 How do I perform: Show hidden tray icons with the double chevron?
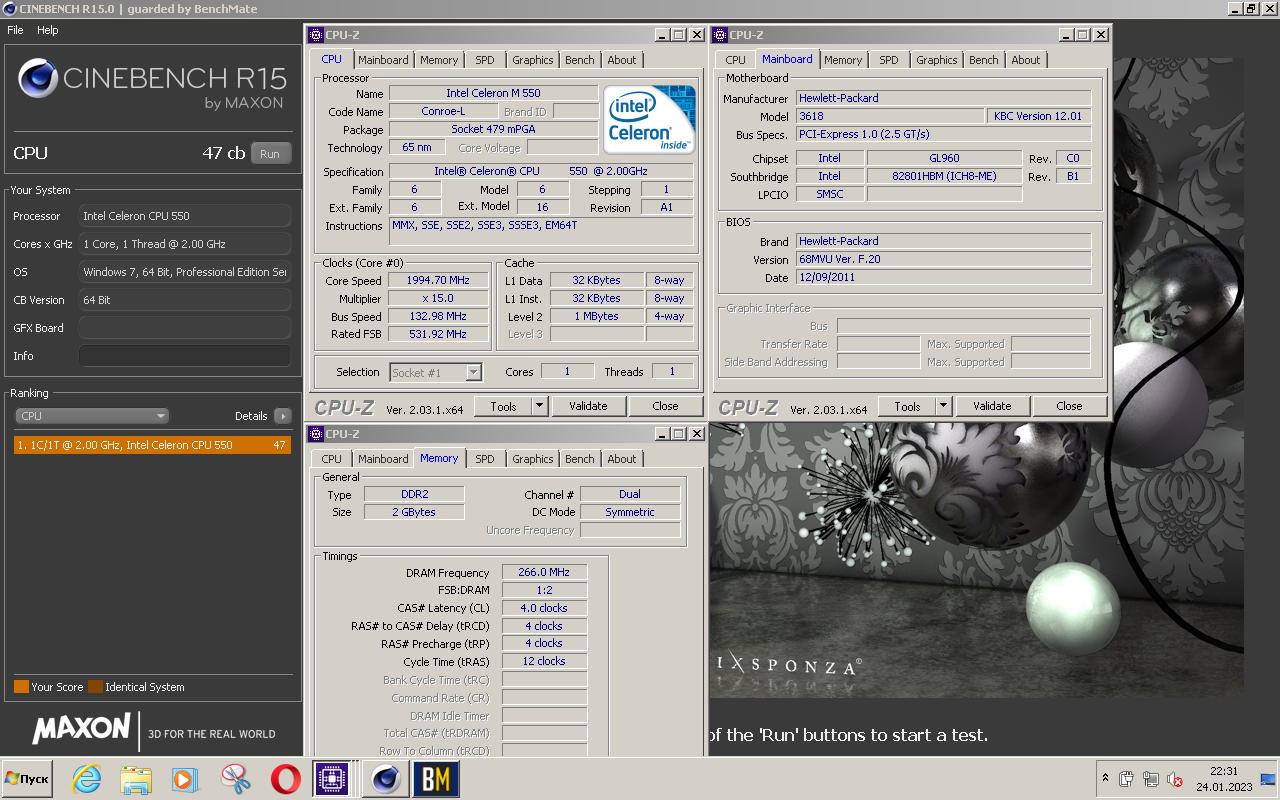click(x=1105, y=778)
